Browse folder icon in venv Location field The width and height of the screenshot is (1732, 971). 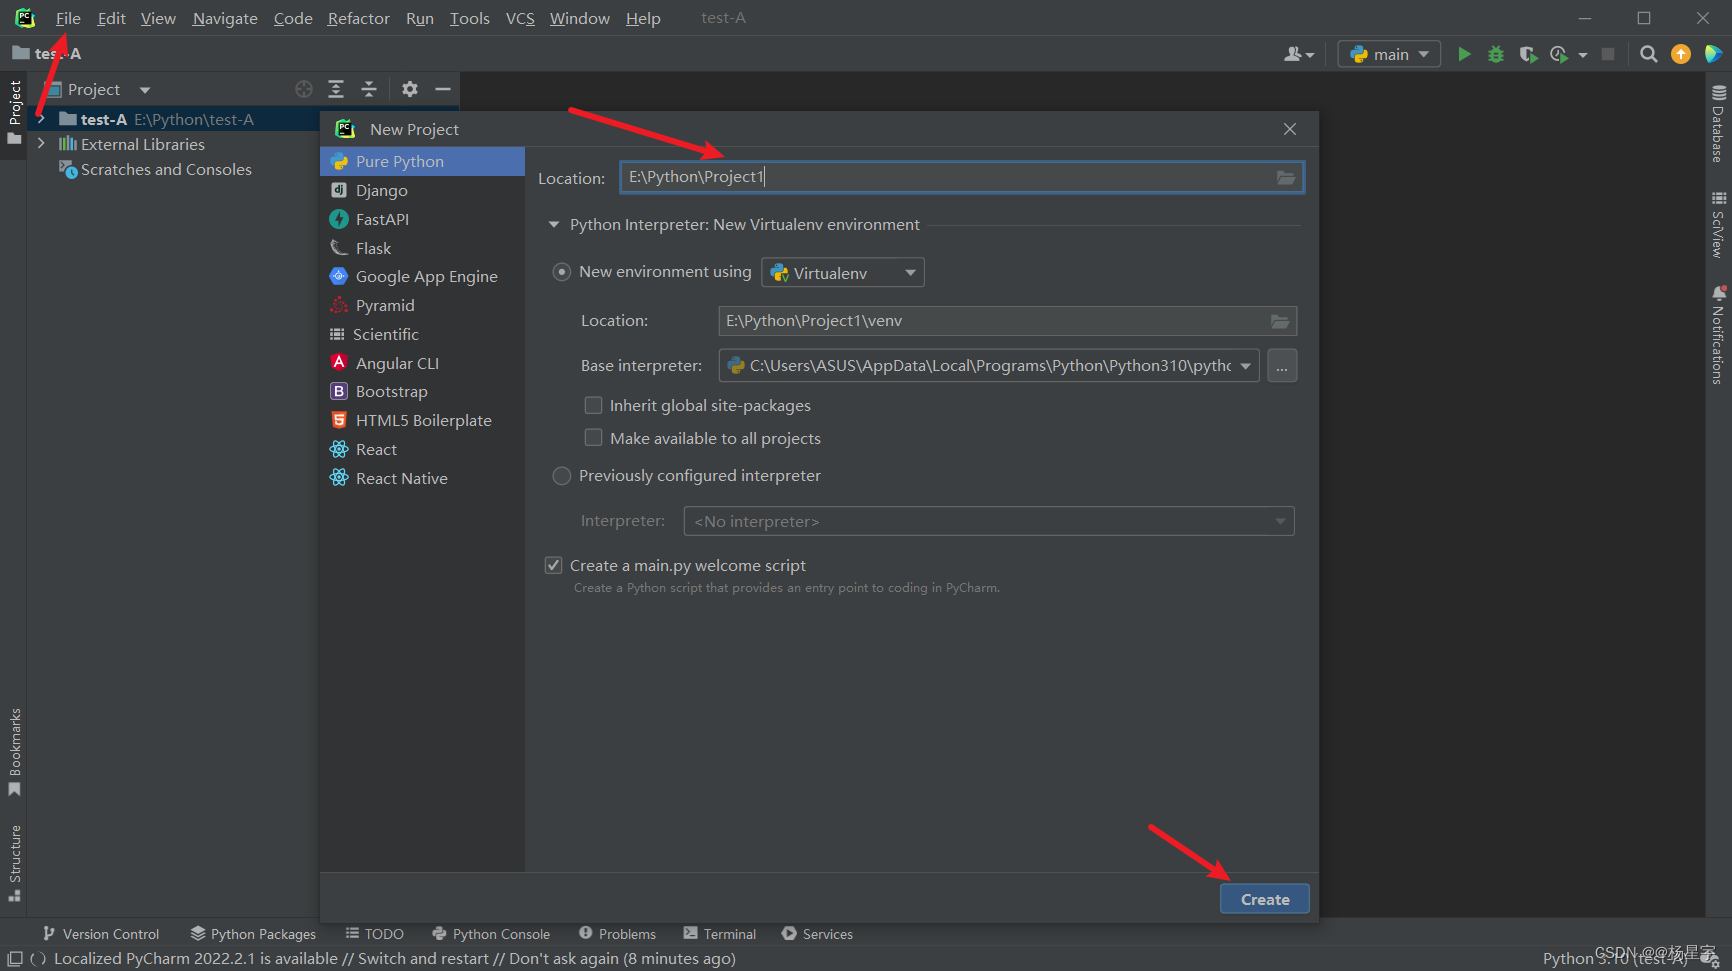pyautogui.click(x=1280, y=321)
